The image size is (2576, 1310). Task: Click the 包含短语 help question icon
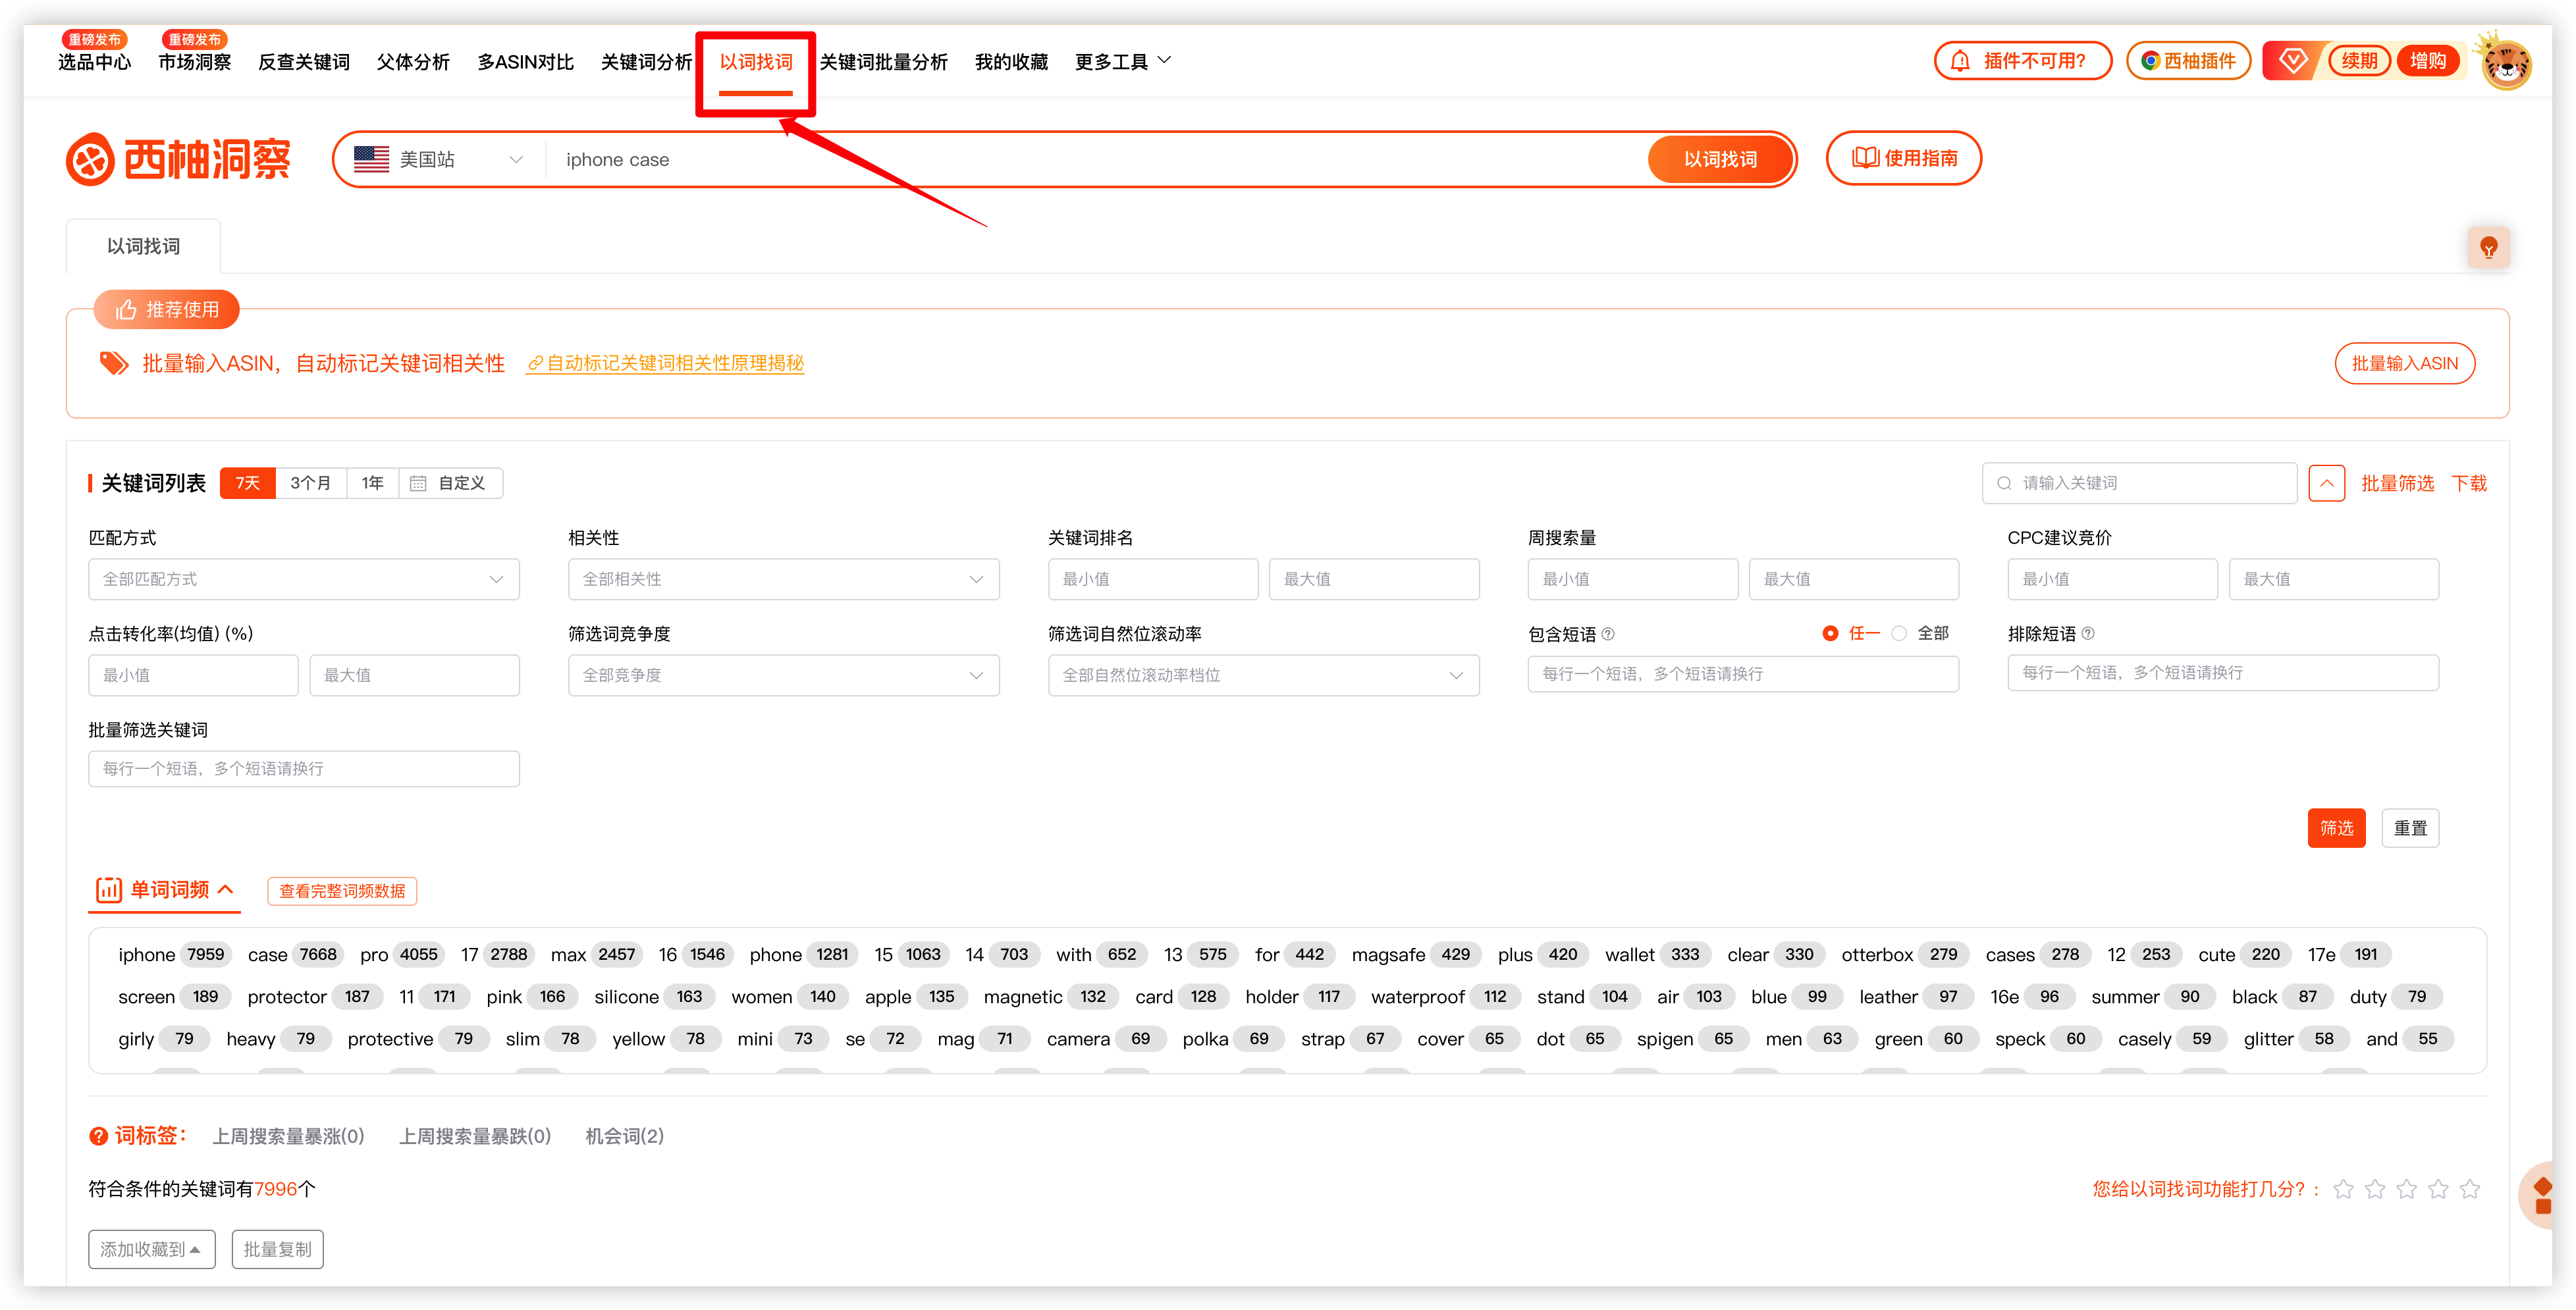[1608, 634]
